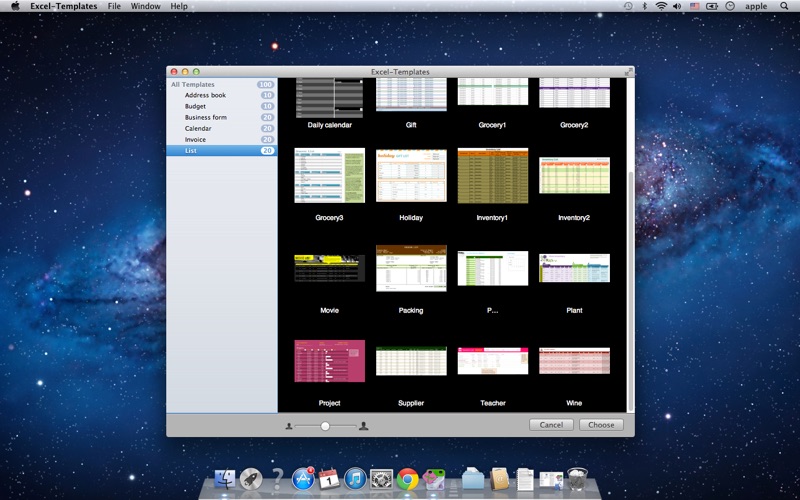This screenshot has width=800, height=500.
Task: Click the Choose button
Action: (x=601, y=425)
